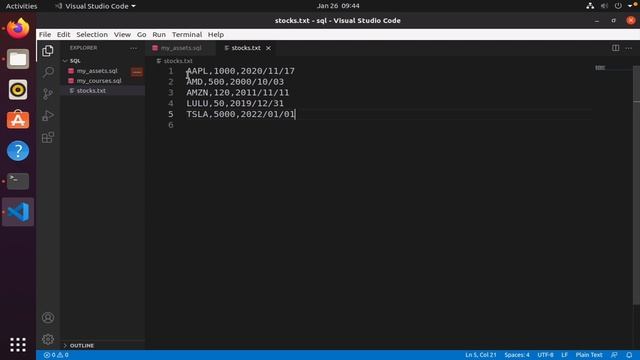Open the Terminal menu
Viewport: 640px width, 360px height.
[187, 34]
